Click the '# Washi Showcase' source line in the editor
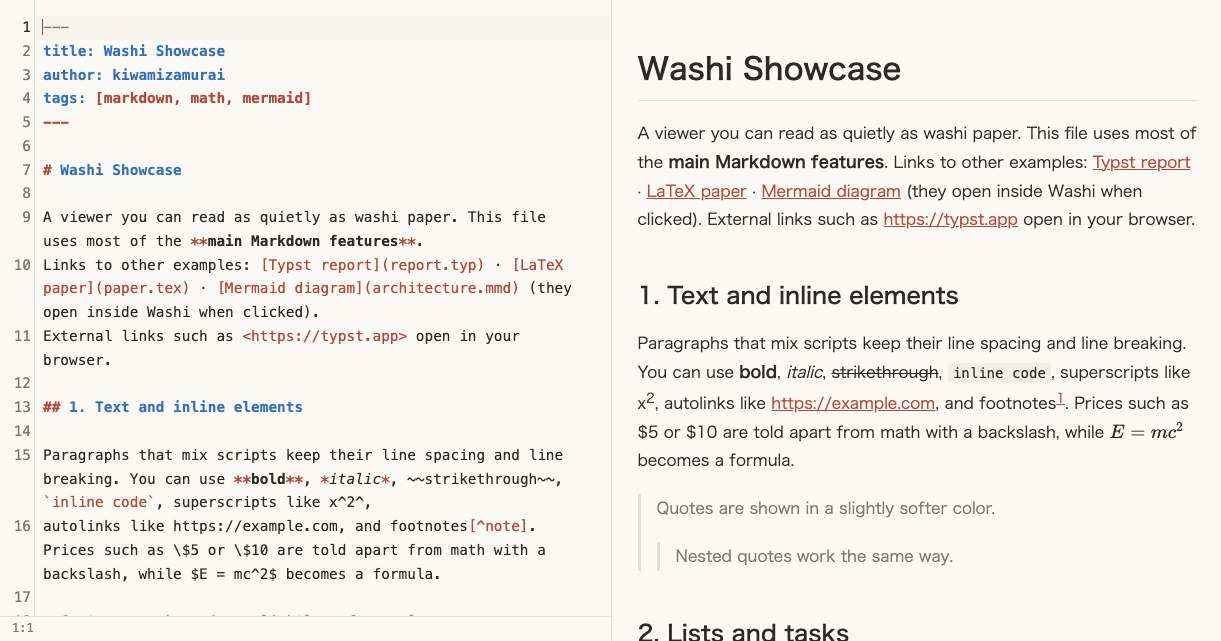The width and height of the screenshot is (1221, 641). coord(112,170)
